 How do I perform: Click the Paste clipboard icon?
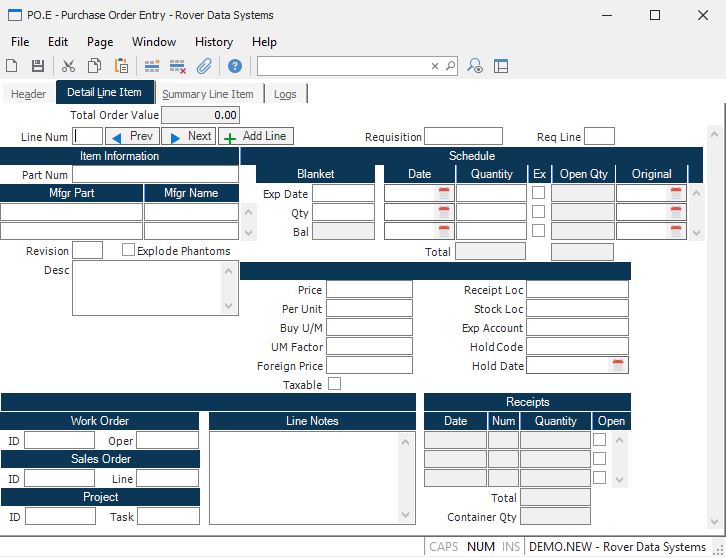click(121, 66)
